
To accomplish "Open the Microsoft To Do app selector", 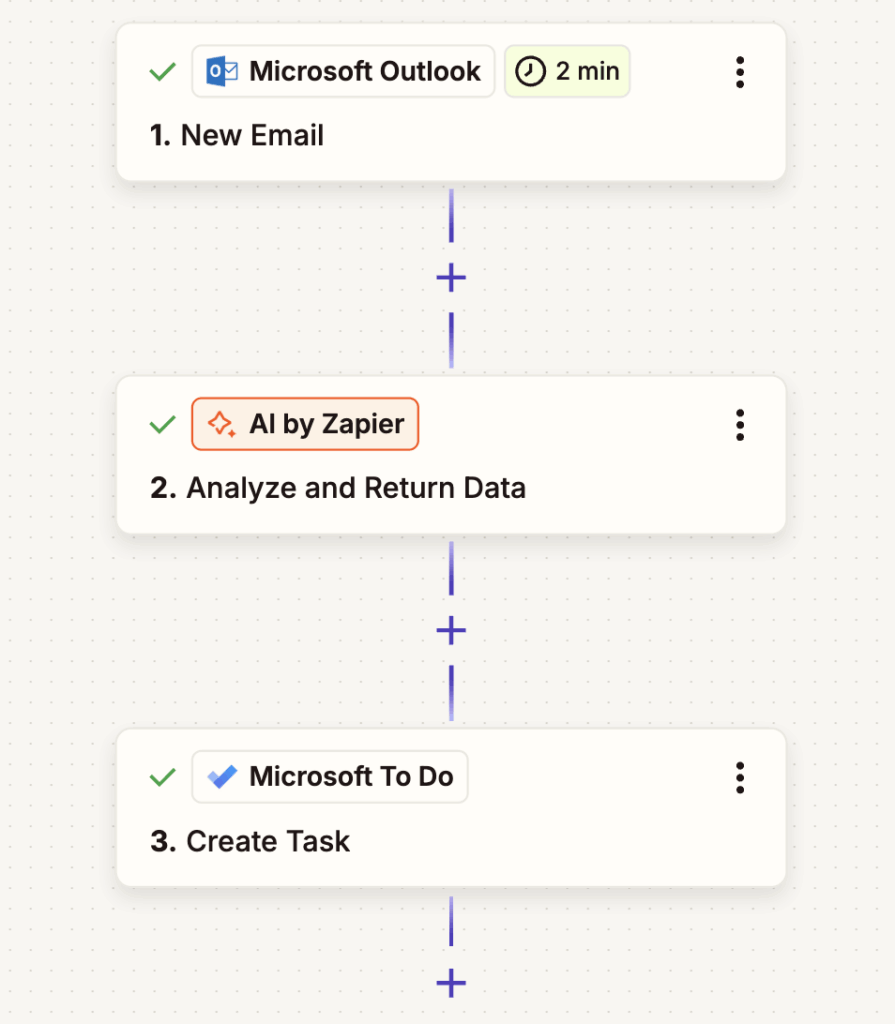I will (330, 777).
